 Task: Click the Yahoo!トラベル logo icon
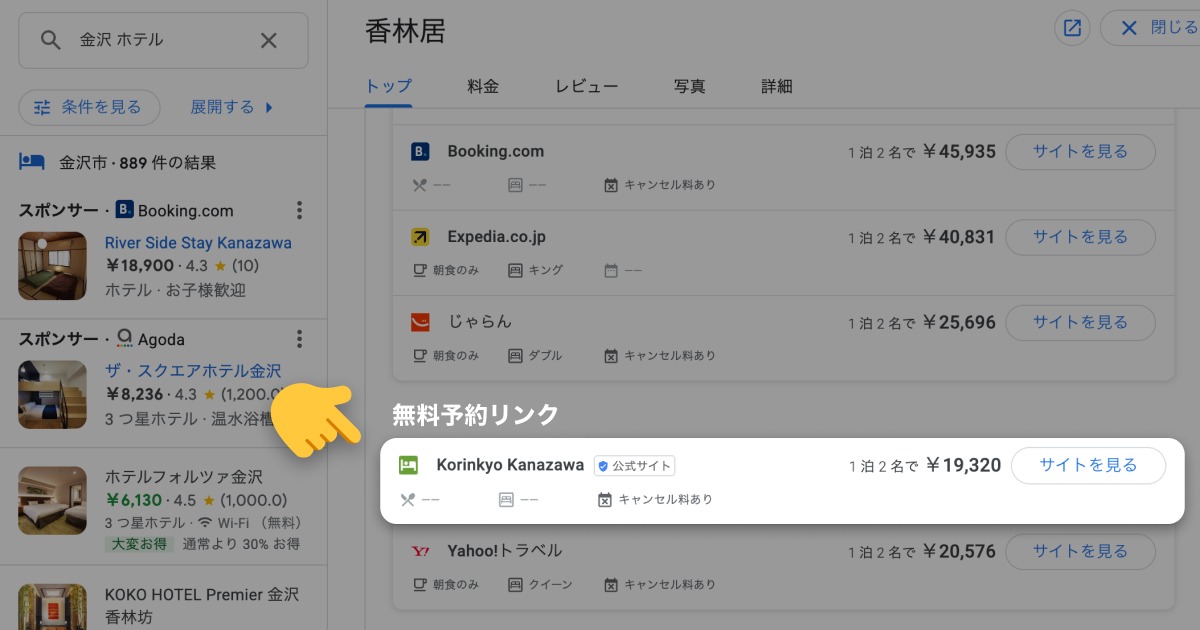(420, 551)
